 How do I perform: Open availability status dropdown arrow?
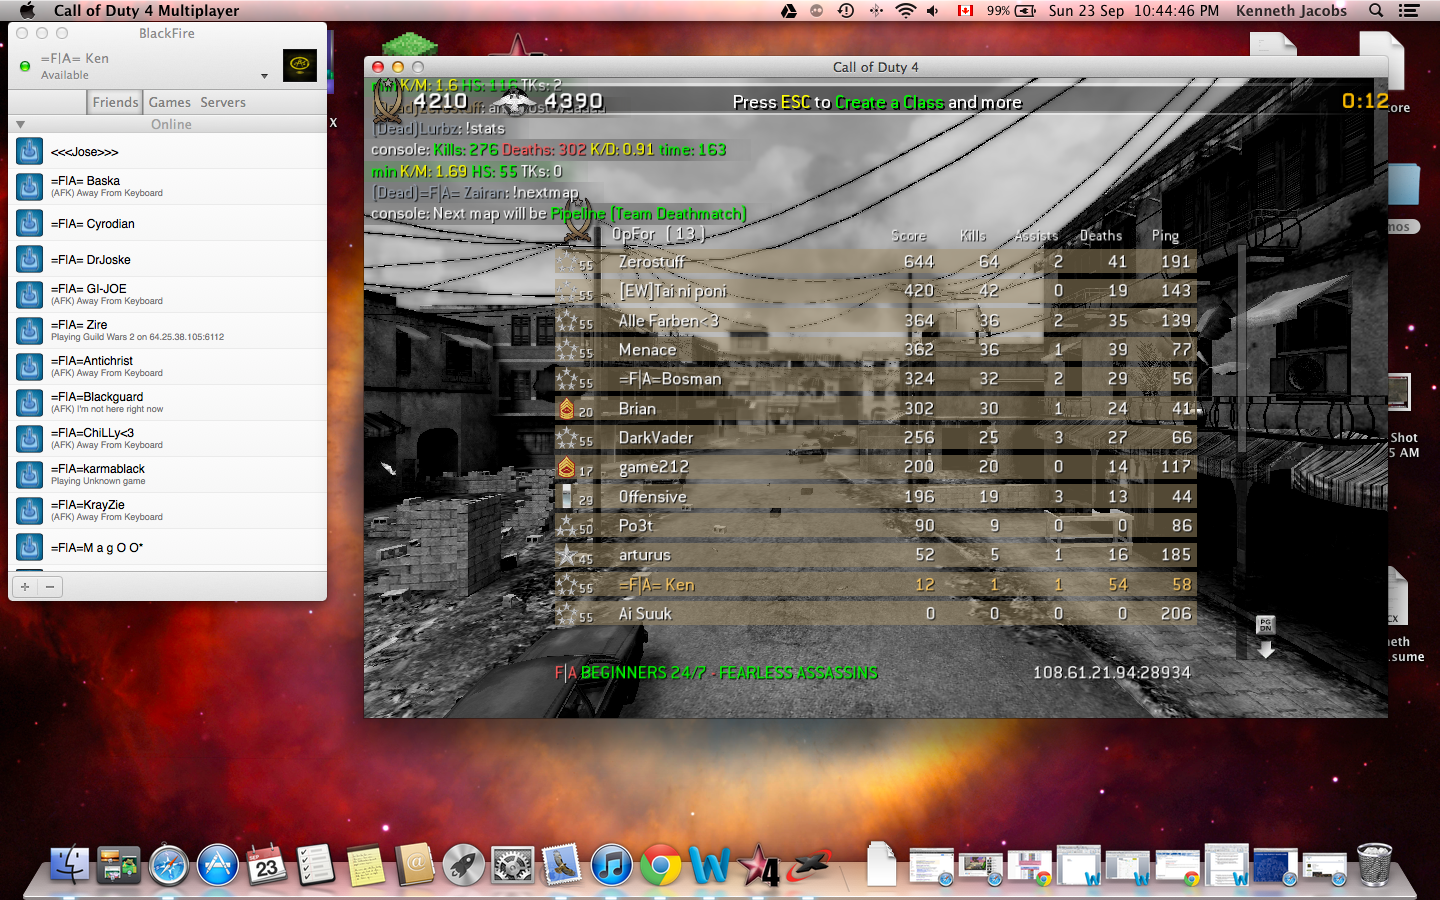pos(264,76)
